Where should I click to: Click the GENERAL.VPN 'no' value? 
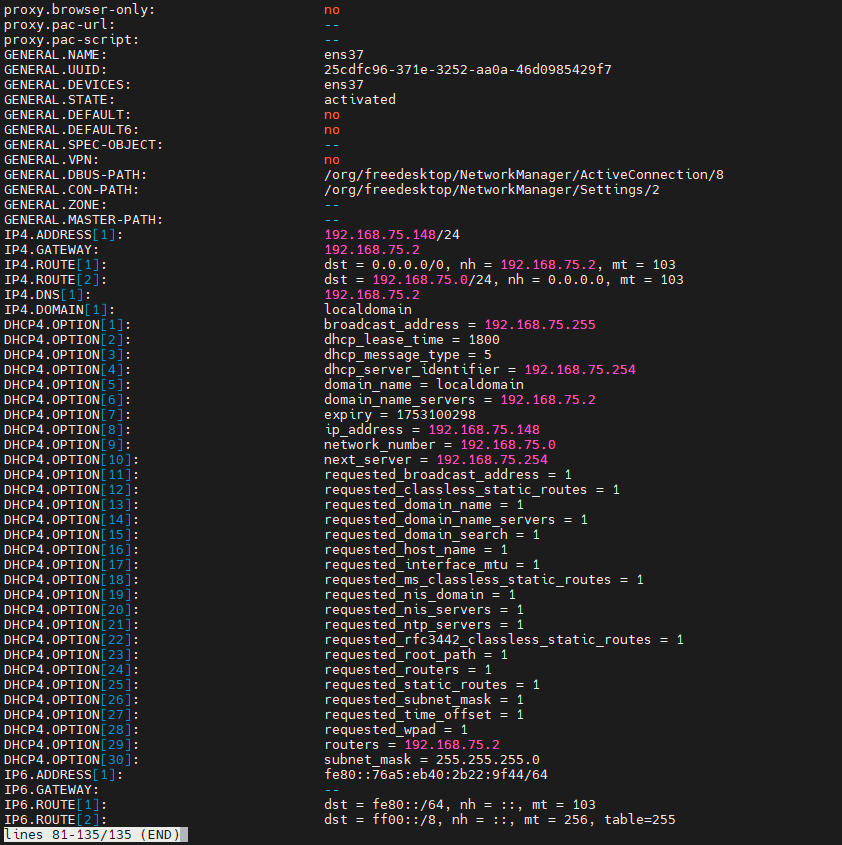pyautogui.click(x=332, y=160)
